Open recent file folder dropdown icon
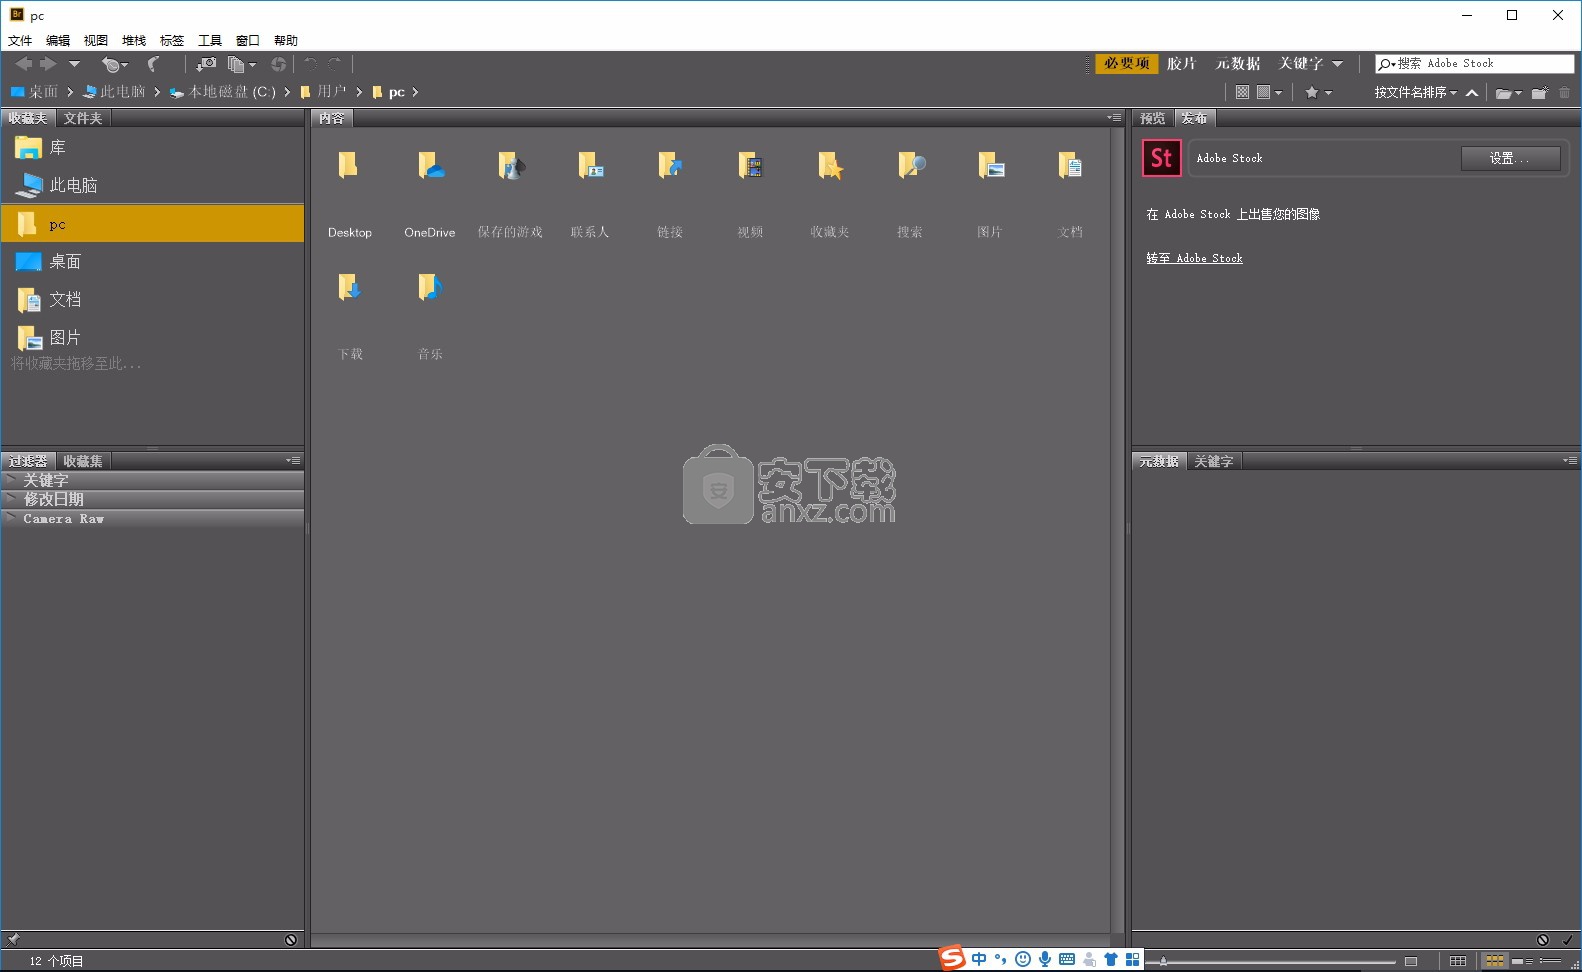 pos(1509,93)
